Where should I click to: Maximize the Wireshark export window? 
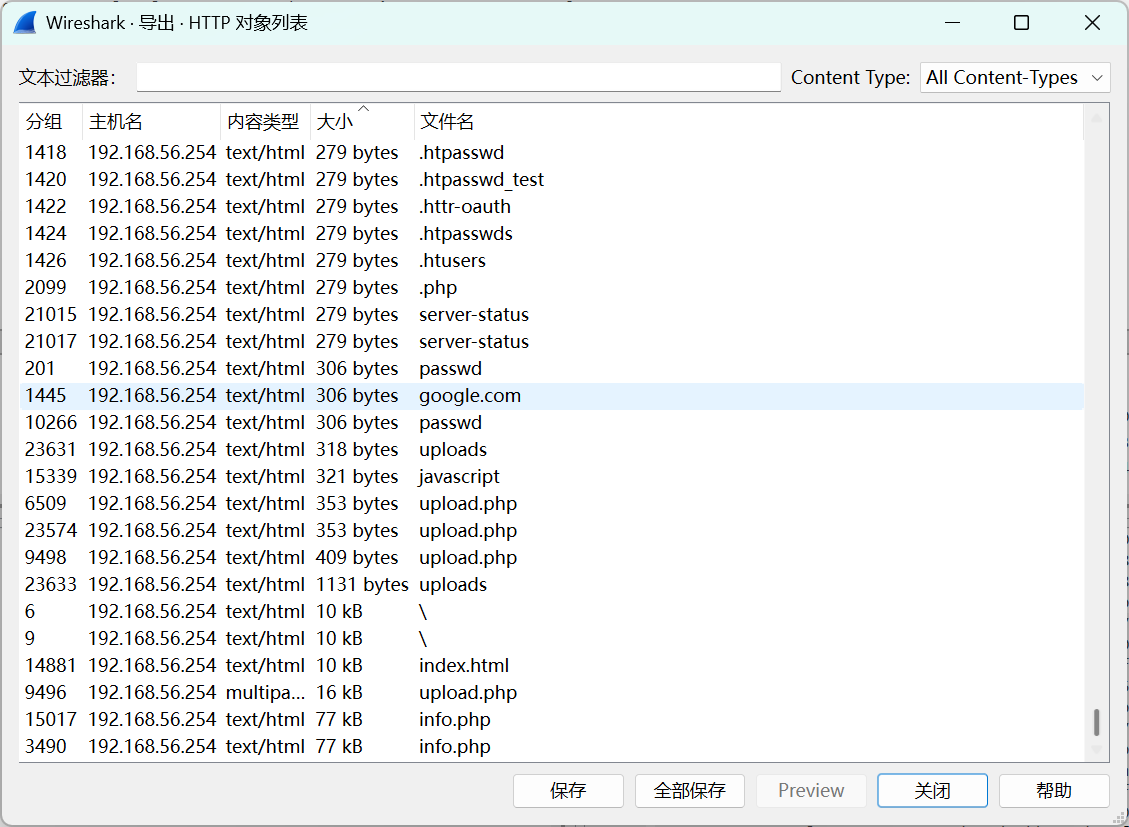point(1021,23)
